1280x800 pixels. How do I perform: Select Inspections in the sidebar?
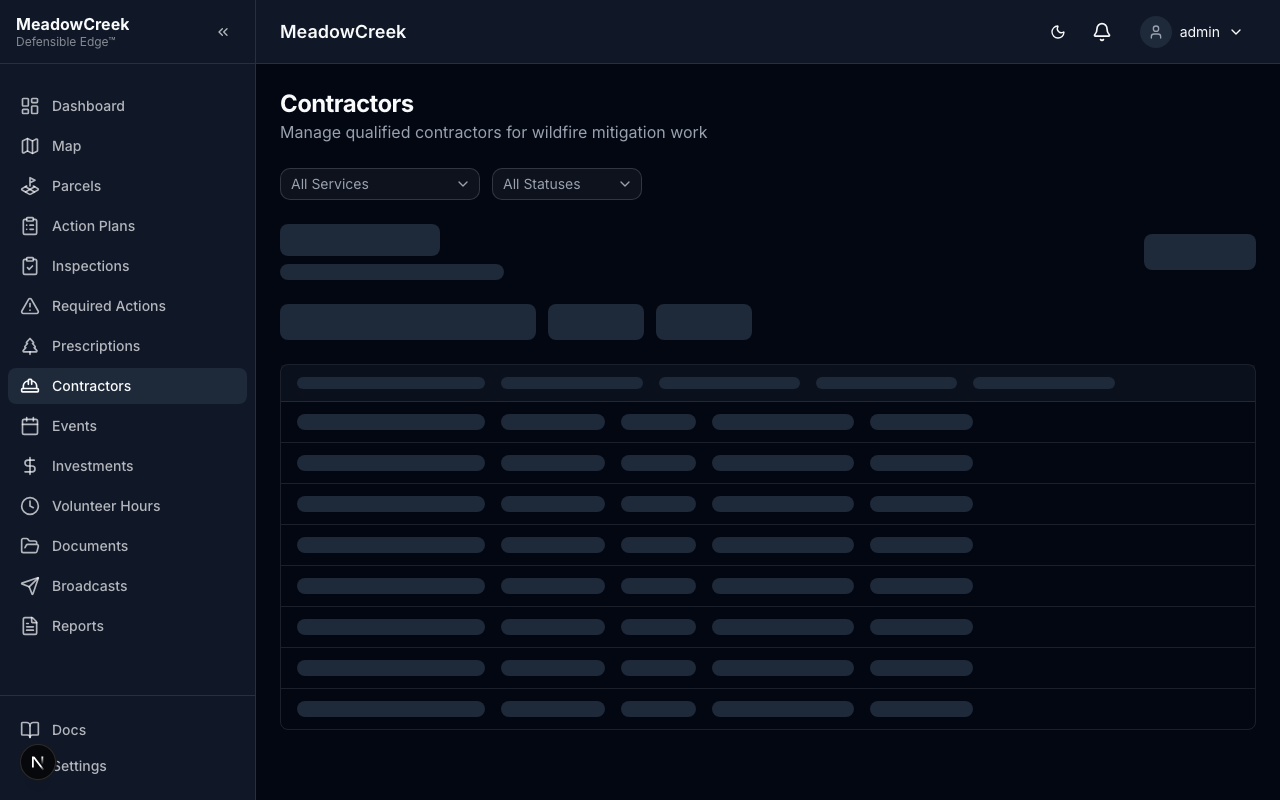(127, 266)
